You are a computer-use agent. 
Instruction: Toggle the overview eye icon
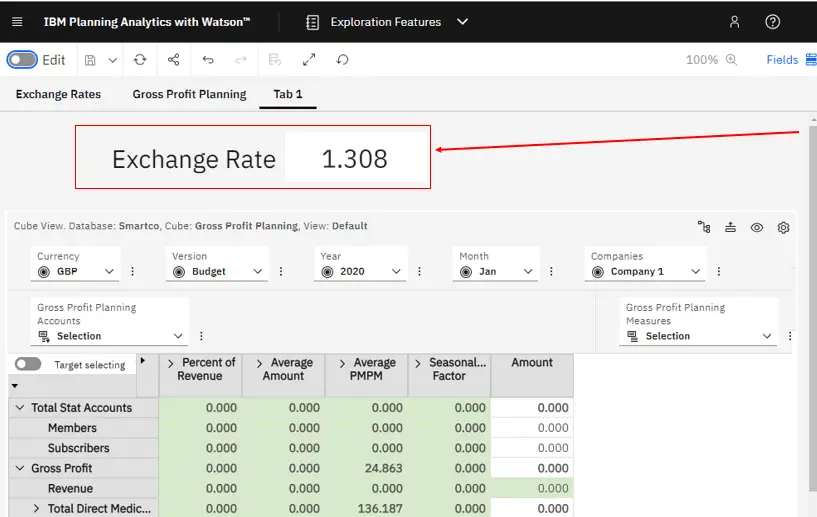coord(757,228)
